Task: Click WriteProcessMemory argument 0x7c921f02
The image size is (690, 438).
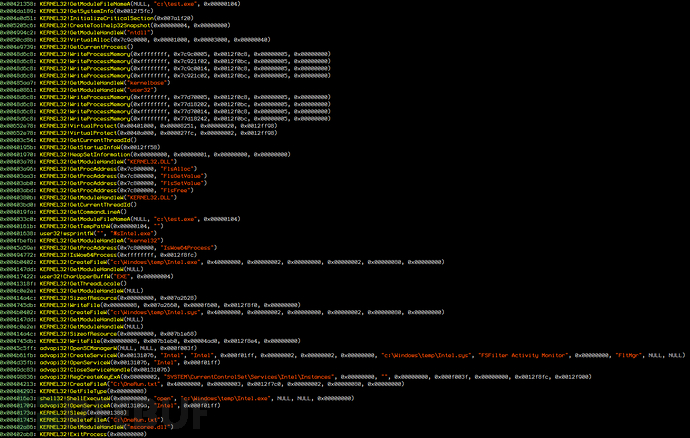Action: point(191,61)
